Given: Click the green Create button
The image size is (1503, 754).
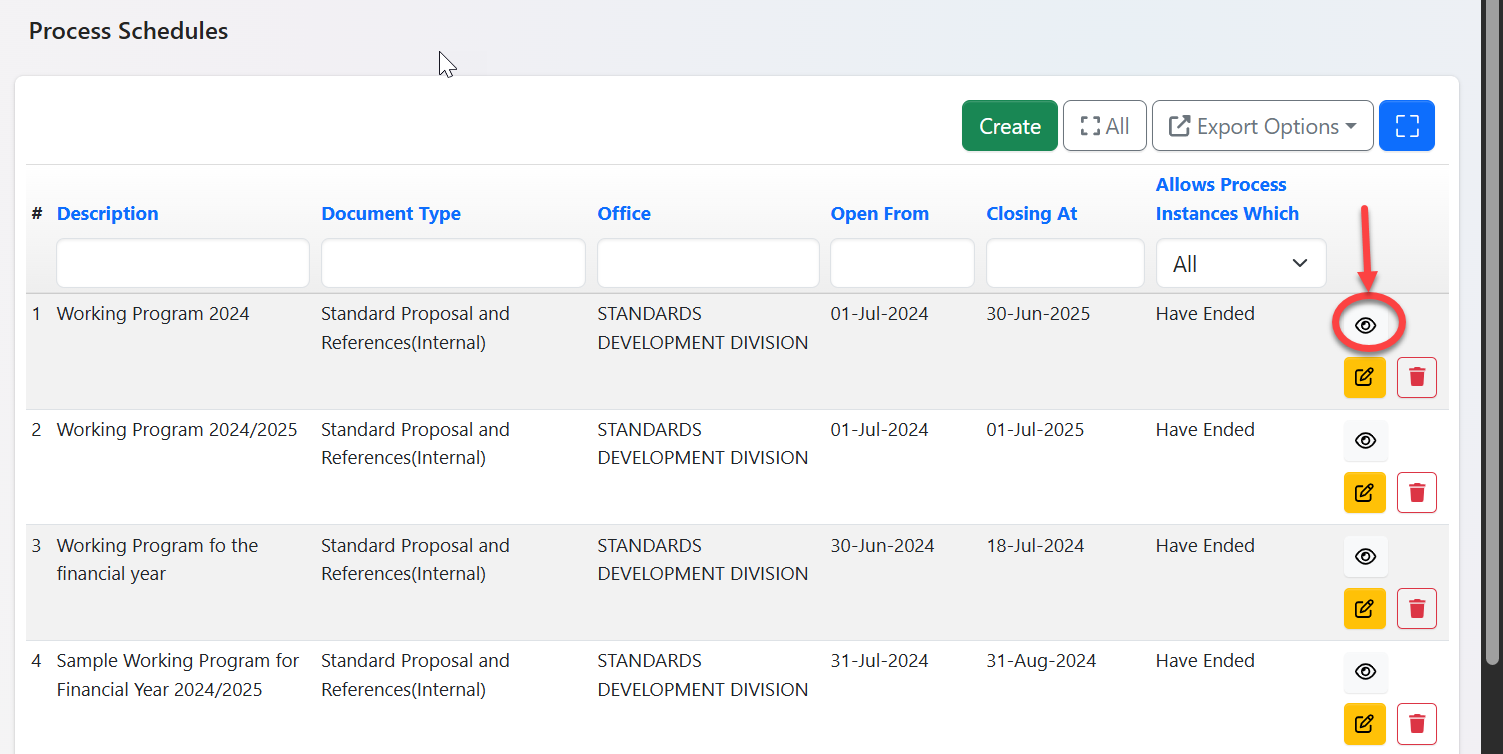Looking at the screenshot, I should pos(1009,126).
